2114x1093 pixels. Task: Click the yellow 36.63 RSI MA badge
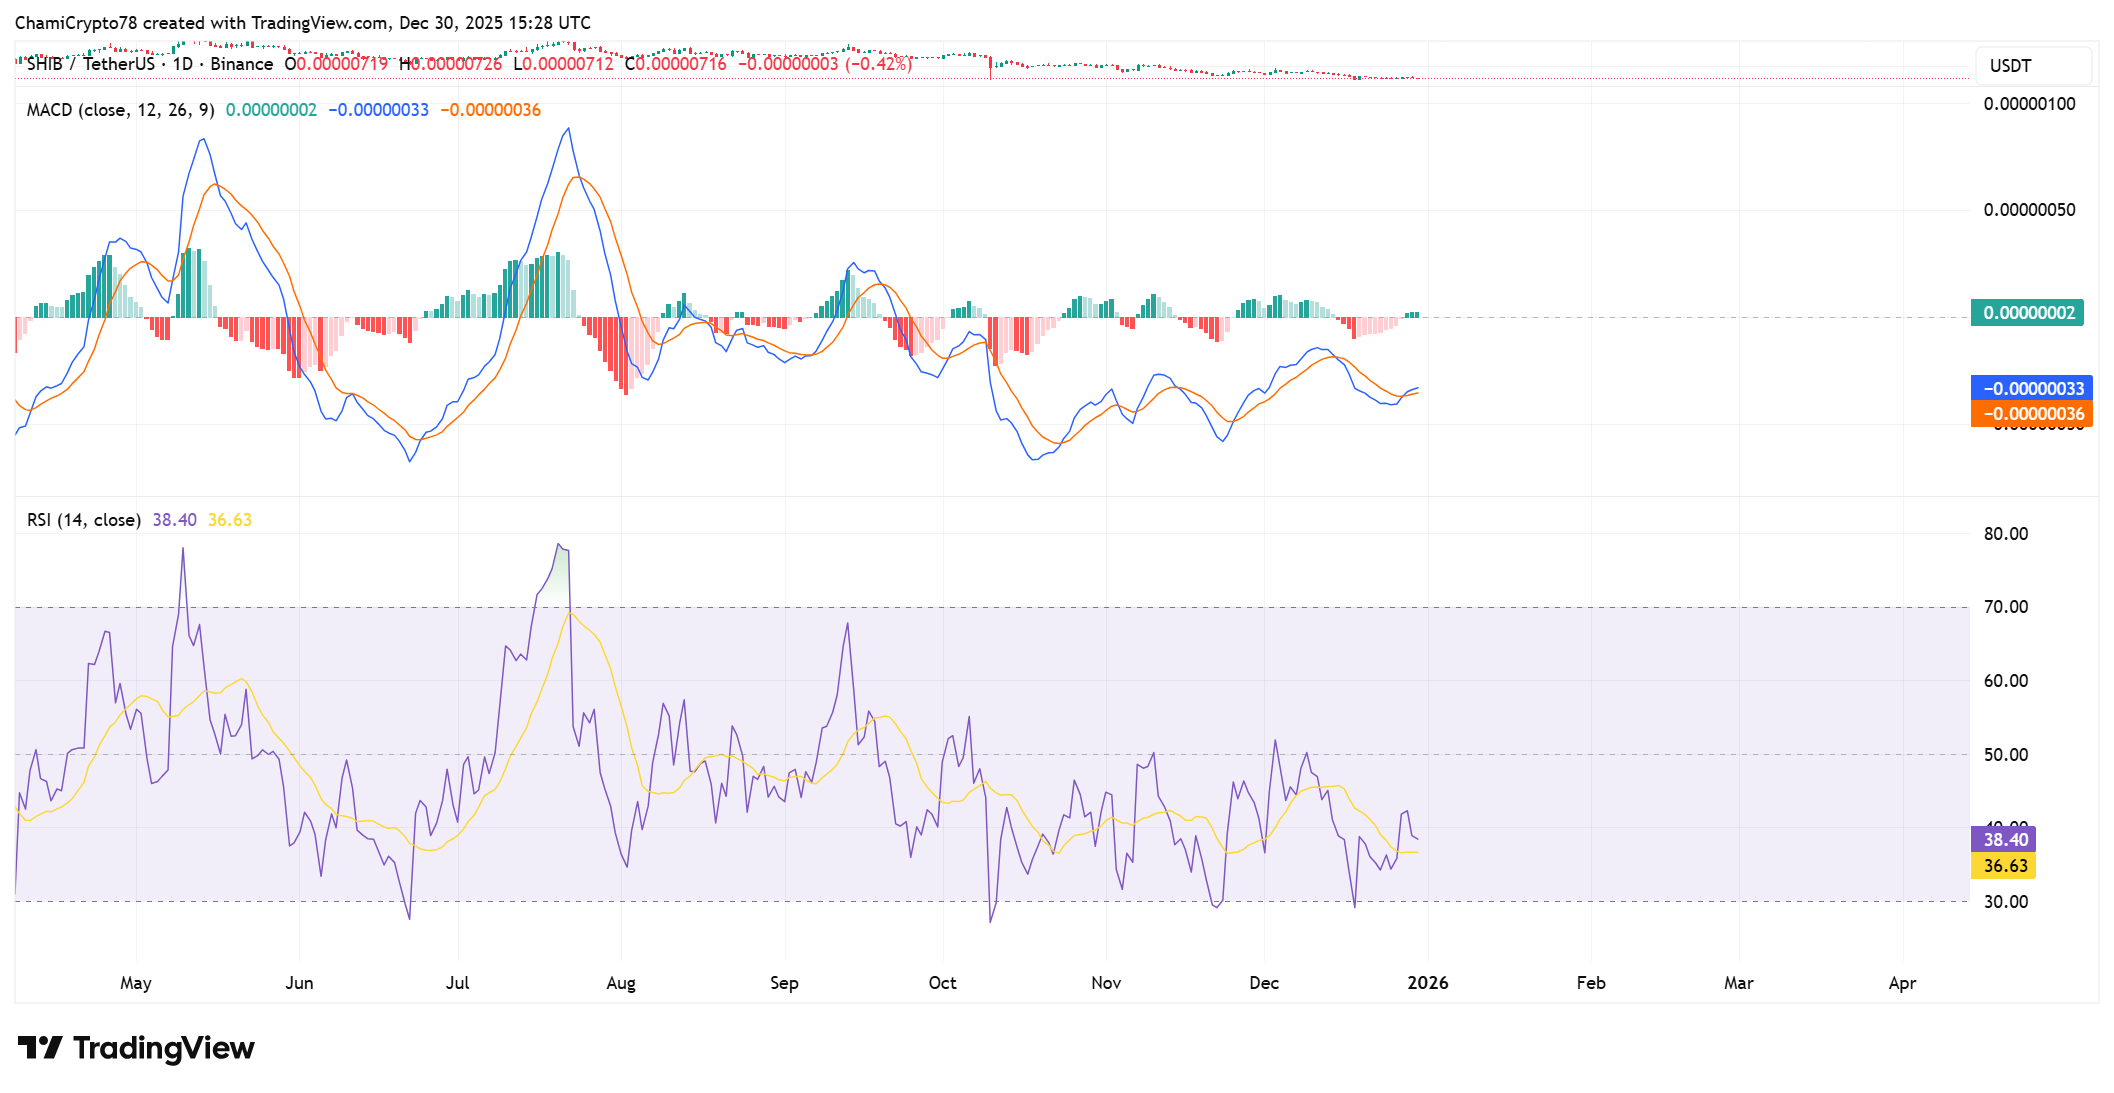click(2003, 866)
